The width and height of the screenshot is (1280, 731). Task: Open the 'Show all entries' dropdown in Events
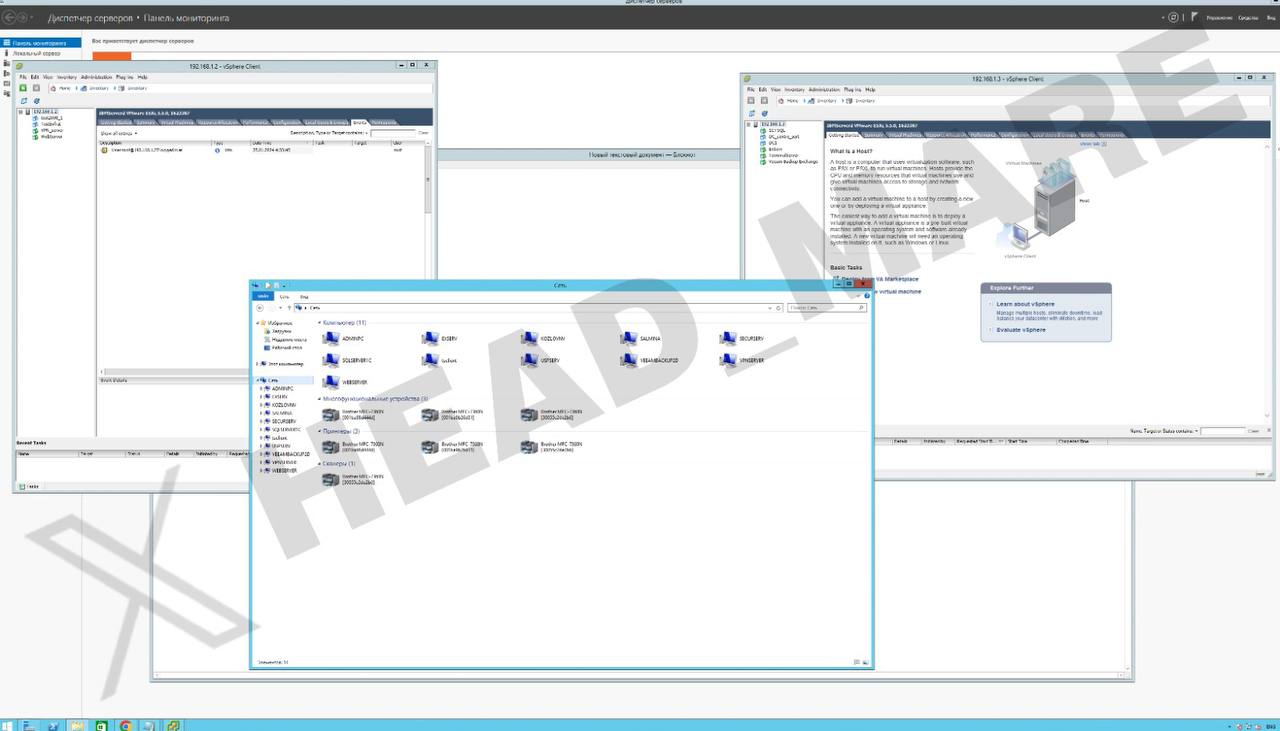tap(119, 132)
